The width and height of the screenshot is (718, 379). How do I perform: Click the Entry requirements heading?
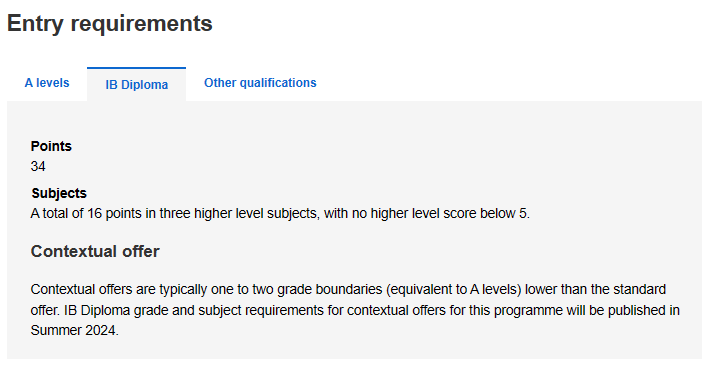110,23
